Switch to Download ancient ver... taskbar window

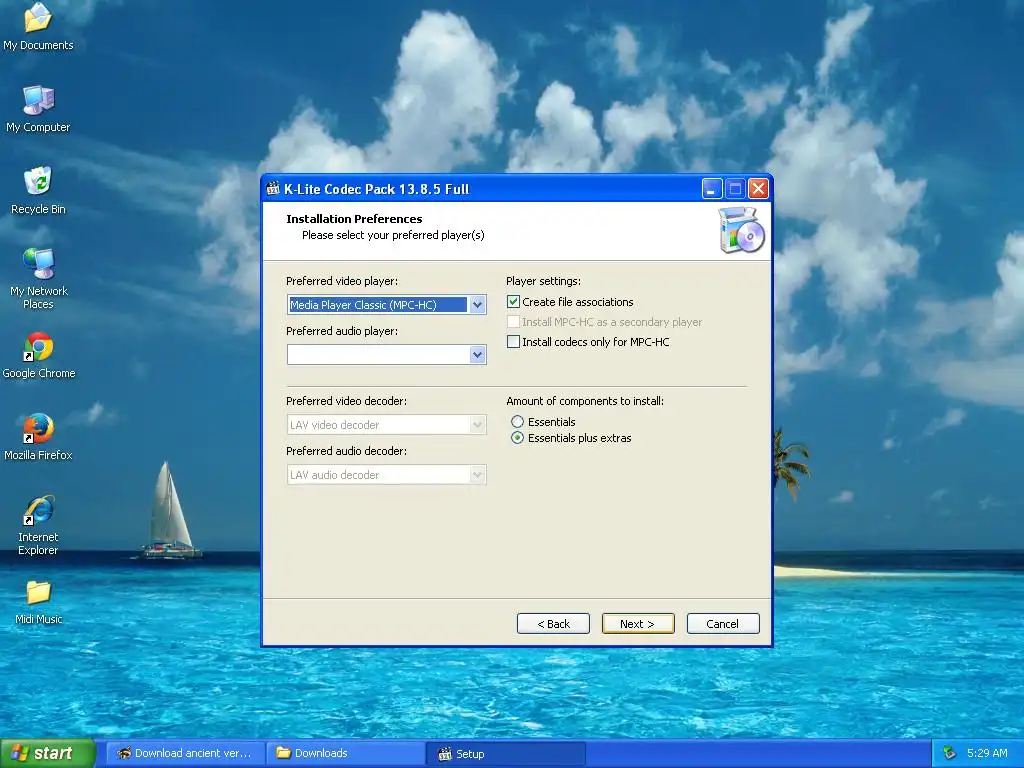coord(185,753)
